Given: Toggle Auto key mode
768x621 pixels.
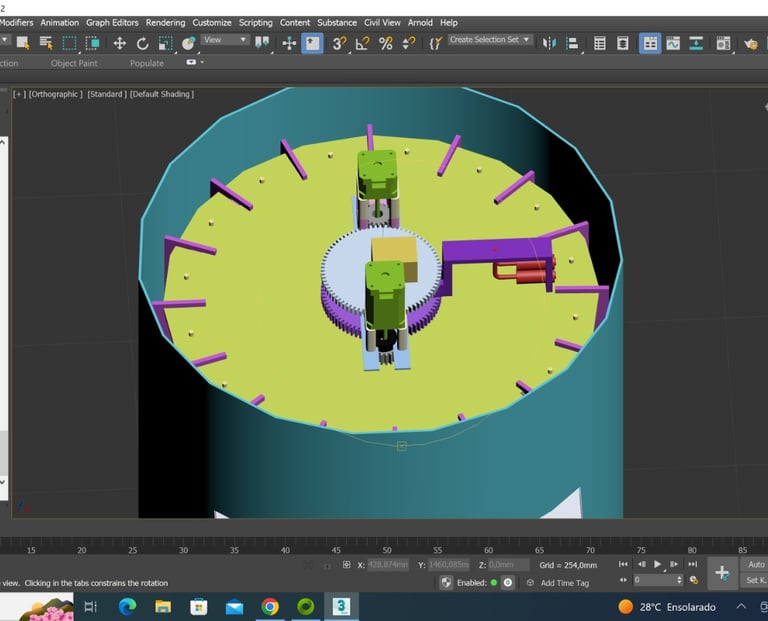Looking at the screenshot, I should pyautogui.click(x=755, y=565).
